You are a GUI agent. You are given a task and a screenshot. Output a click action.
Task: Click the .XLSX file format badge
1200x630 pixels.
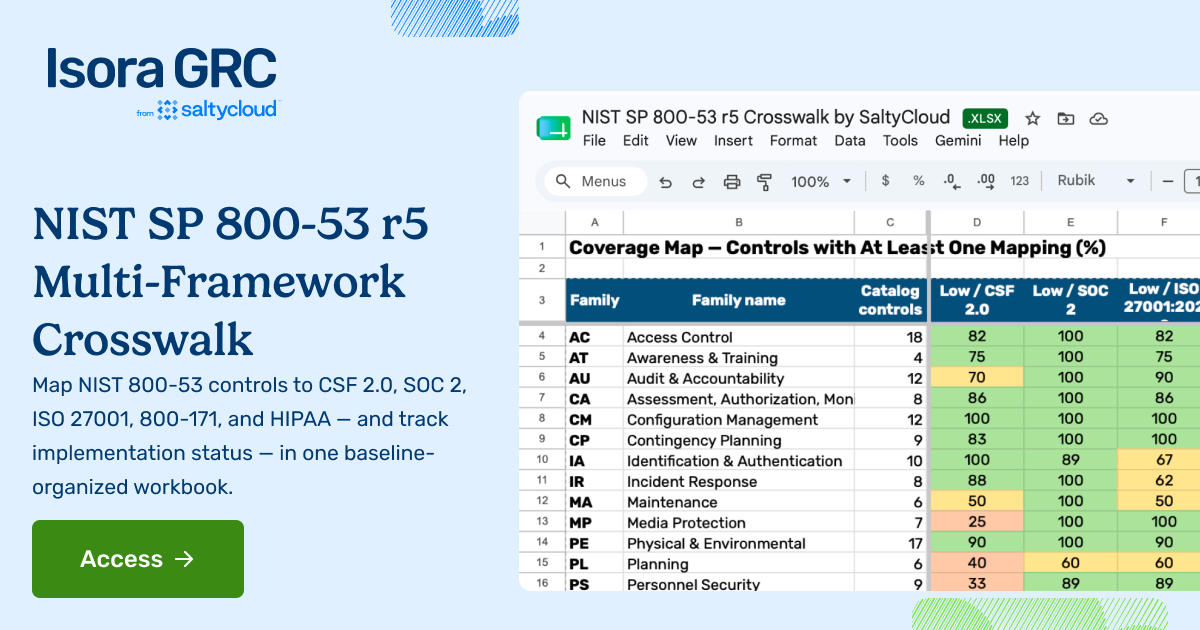click(987, 117)
